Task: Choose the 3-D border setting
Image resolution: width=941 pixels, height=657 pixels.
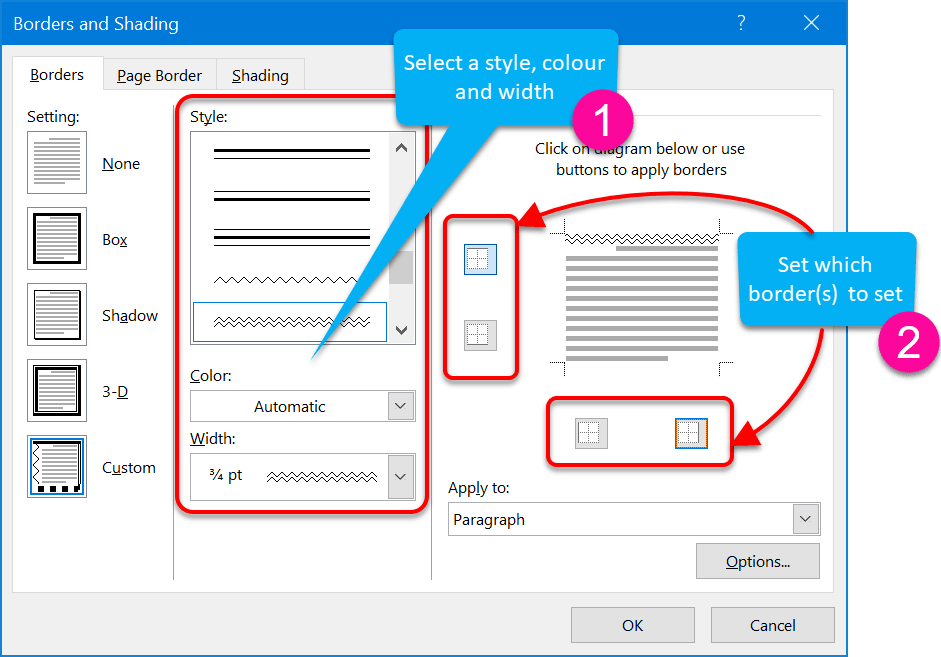Action: 57,390
